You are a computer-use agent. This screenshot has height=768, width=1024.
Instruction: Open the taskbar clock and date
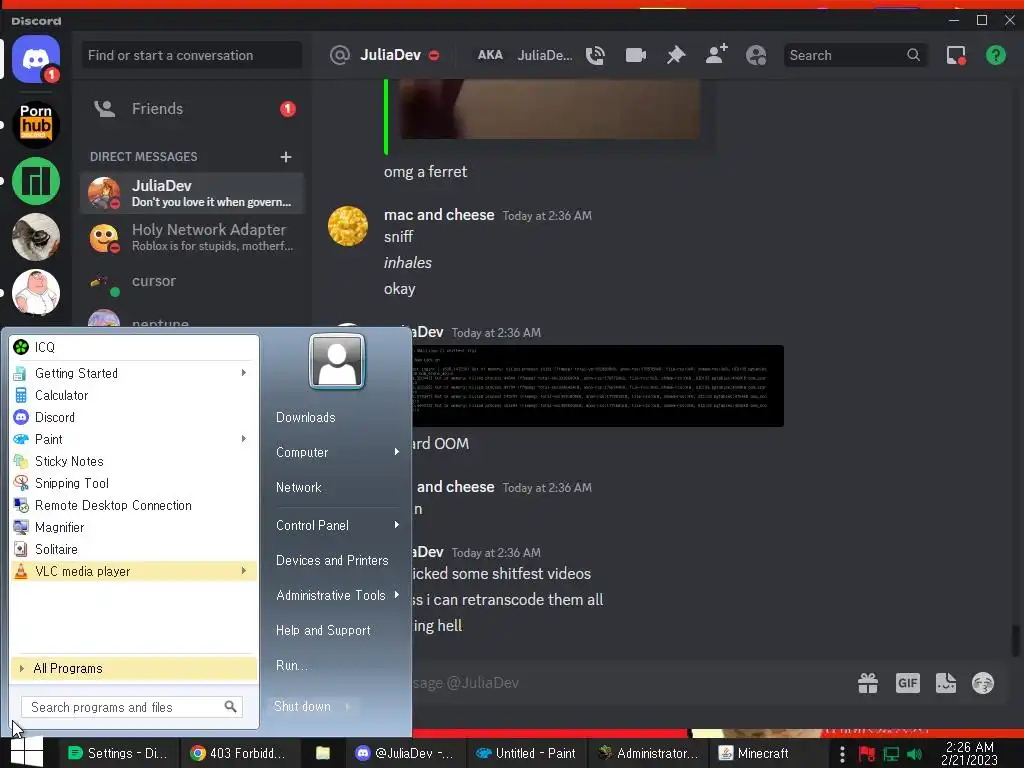point(969,753)
